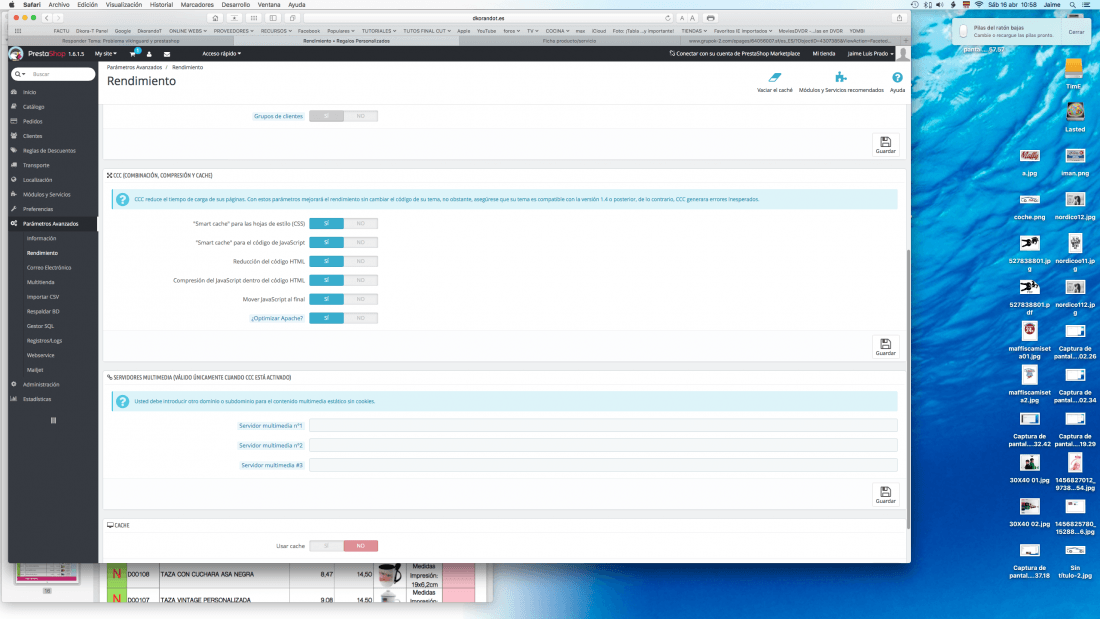Click Mi tienda link in top bar
This screenshot has height=619, width=1100.
pos(824,54)
